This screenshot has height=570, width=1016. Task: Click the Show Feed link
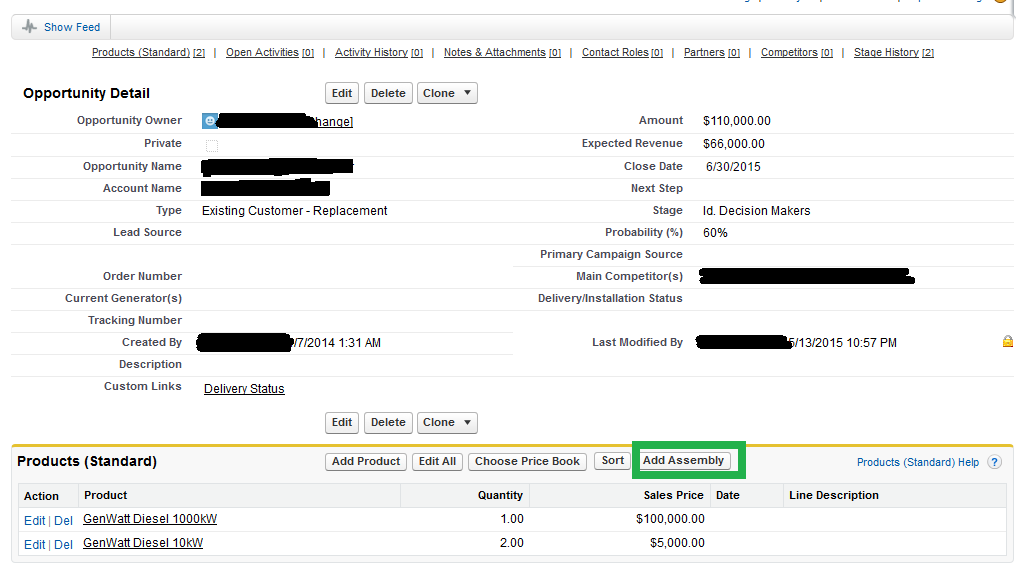pos(72,27)
